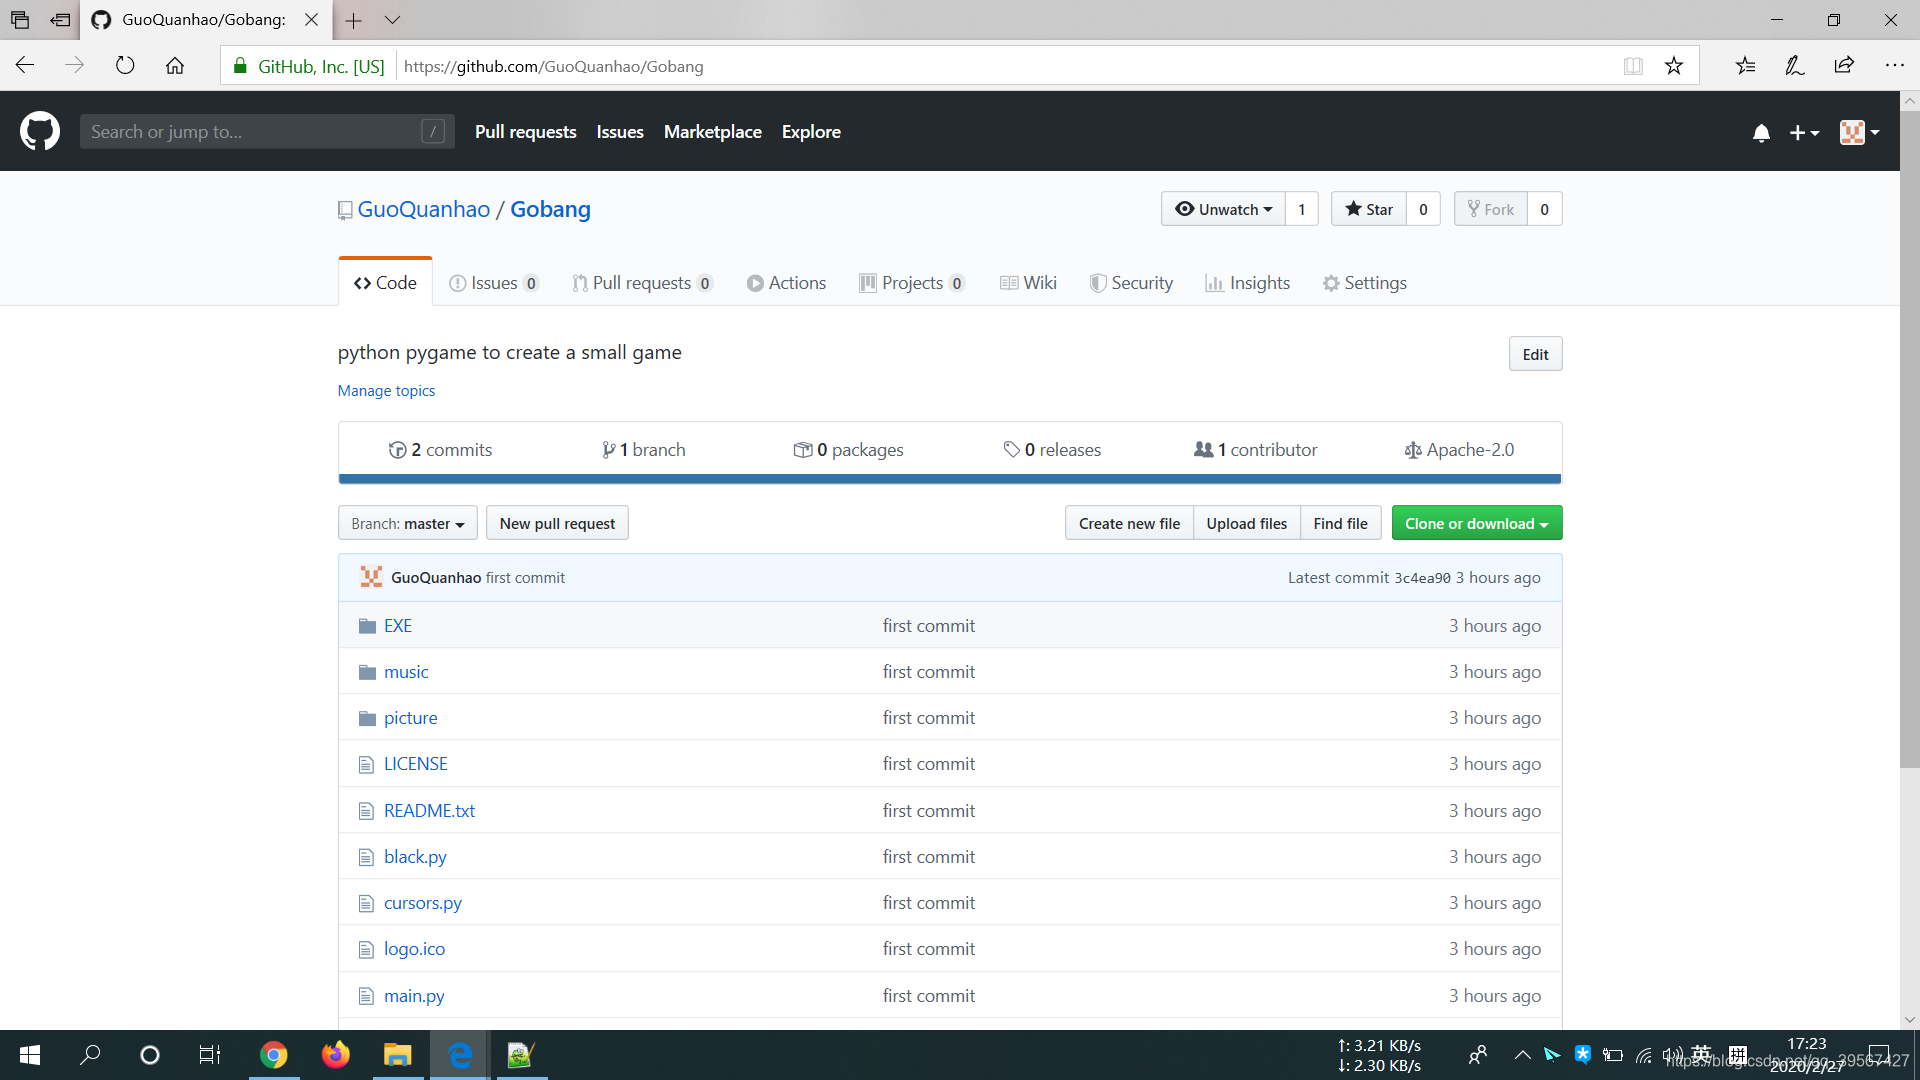Expand the Branch master selector dropdown
The image size is (1920, 1080).
[407, 522]
